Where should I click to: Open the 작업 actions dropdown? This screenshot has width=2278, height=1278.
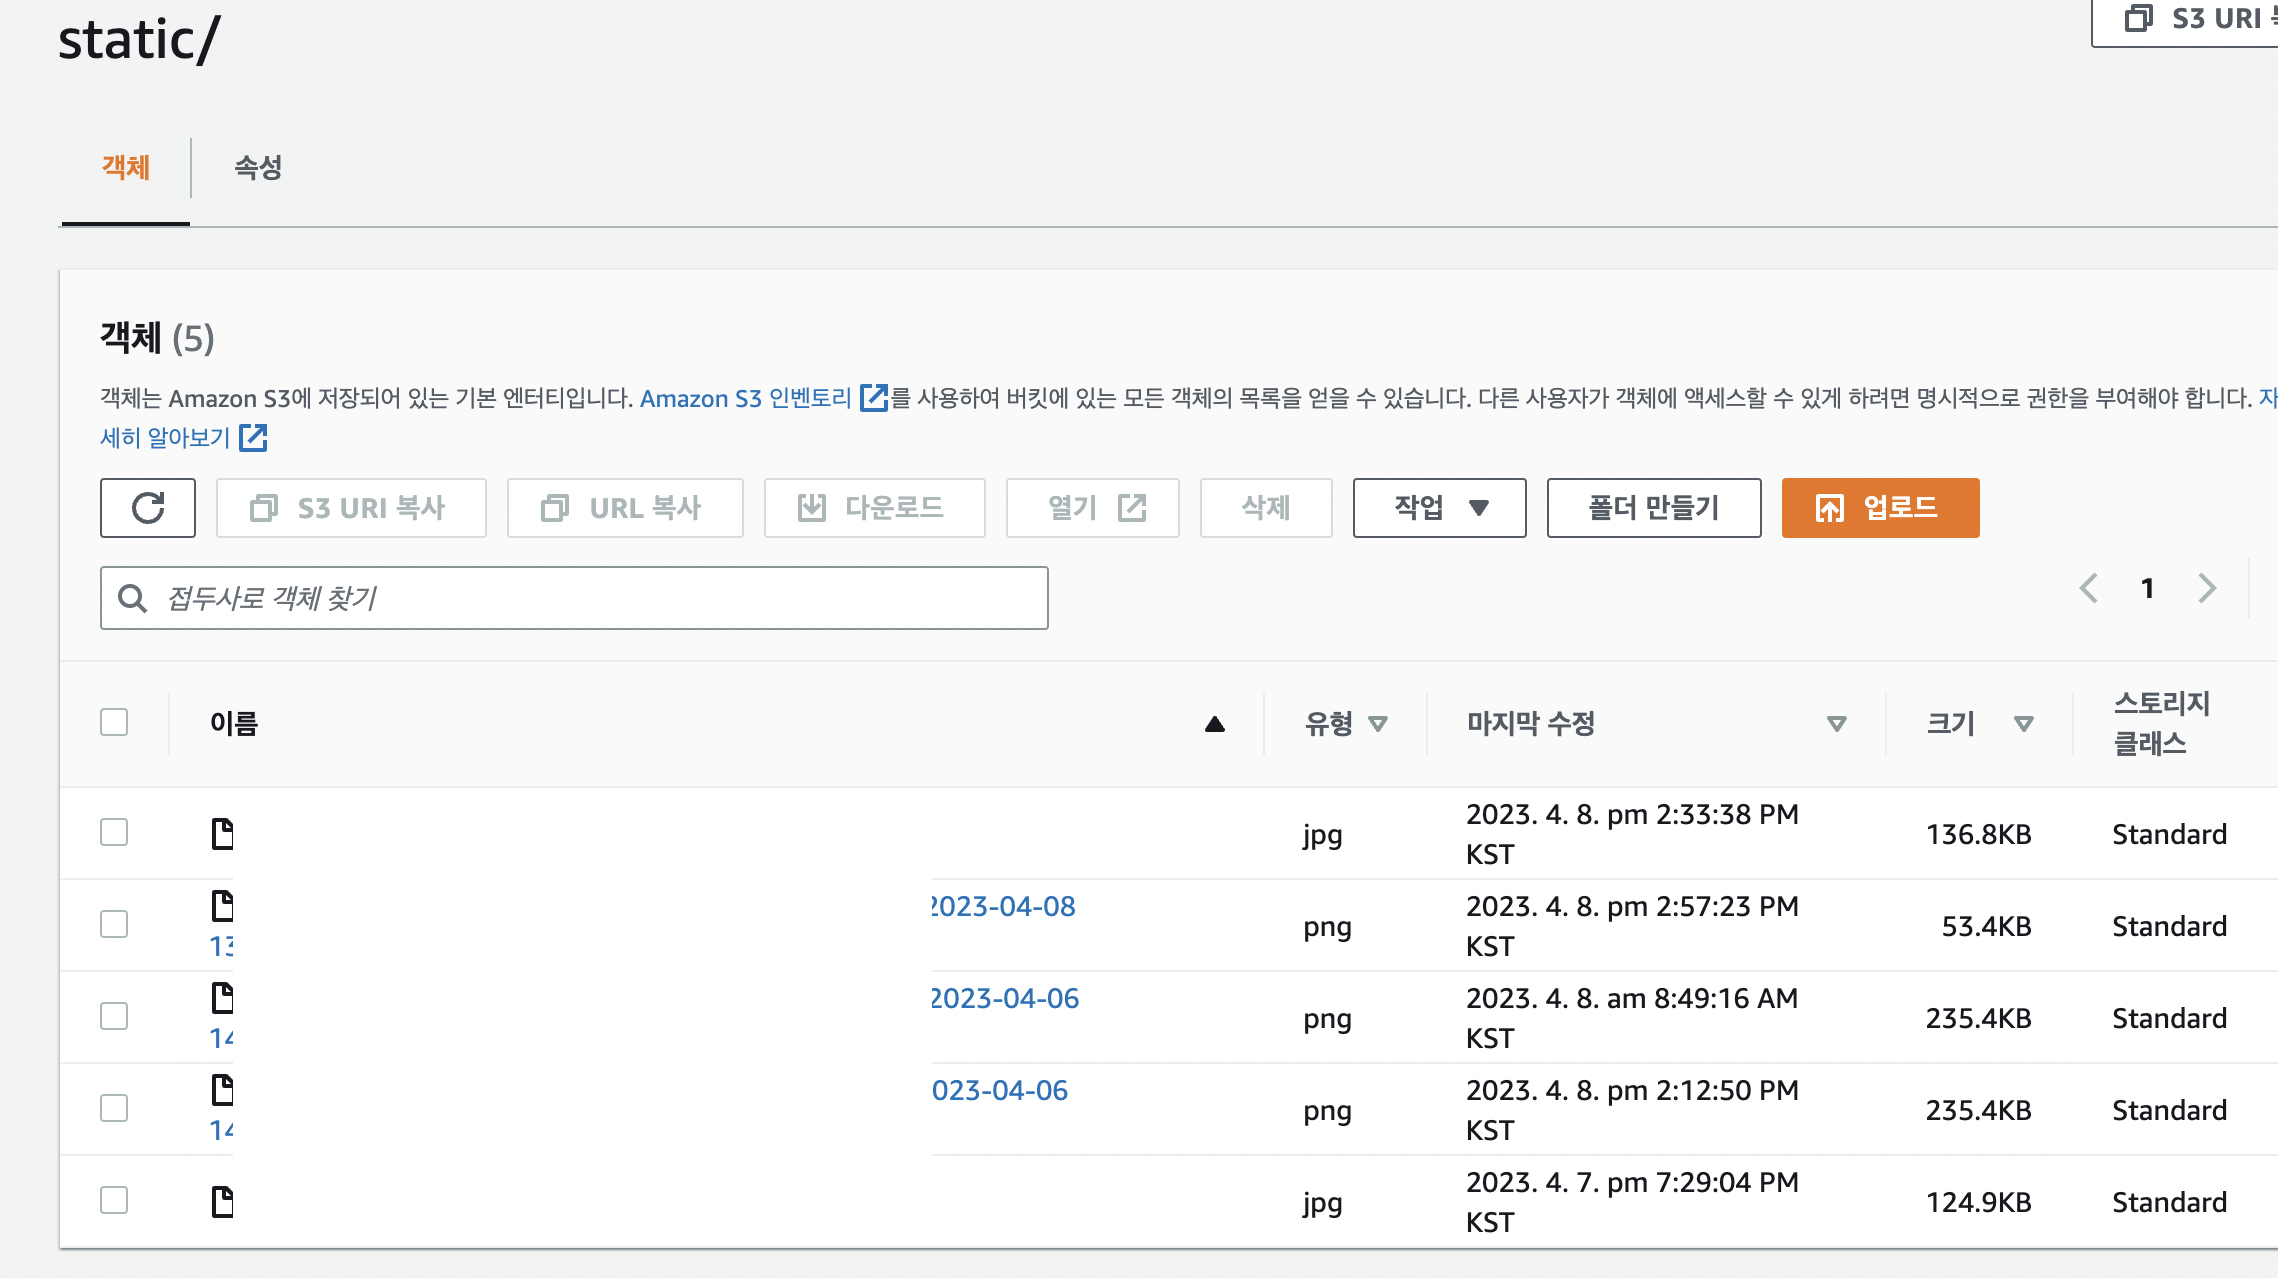tap(1439, 508)
